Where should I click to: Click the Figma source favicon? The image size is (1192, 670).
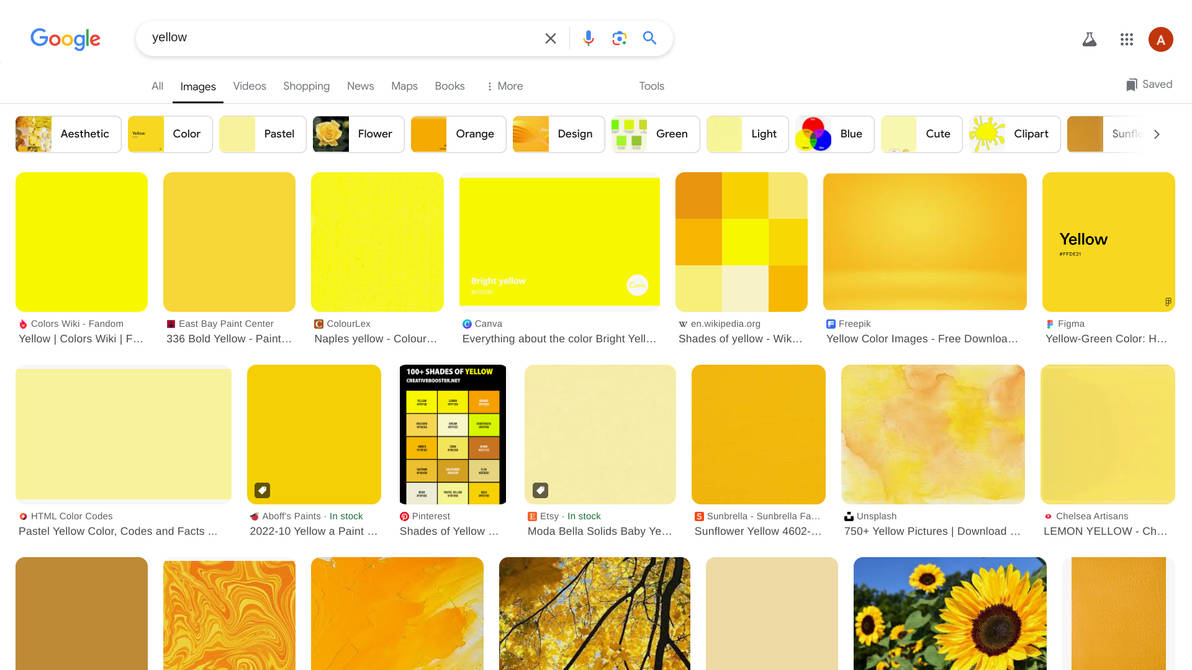[x=1050, y=324]
